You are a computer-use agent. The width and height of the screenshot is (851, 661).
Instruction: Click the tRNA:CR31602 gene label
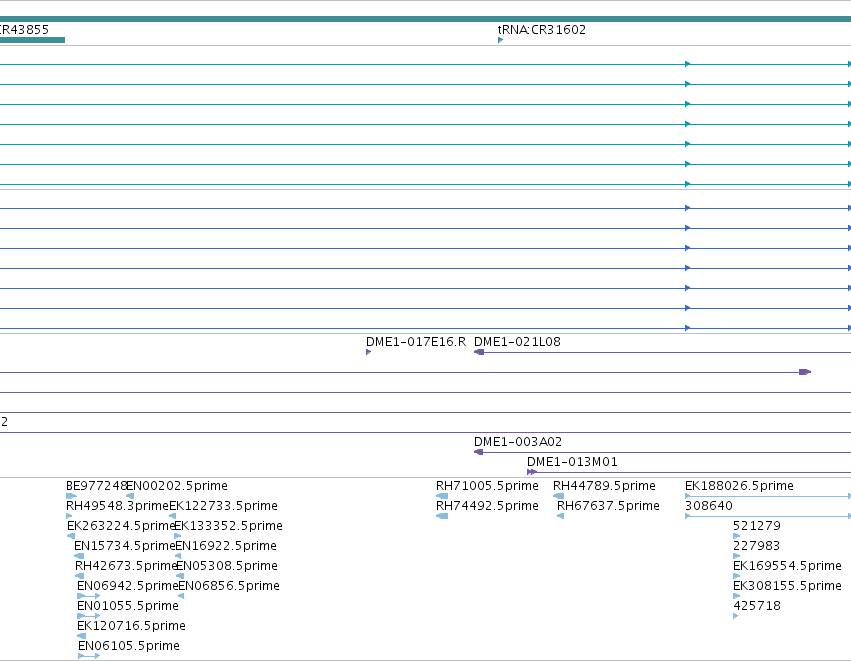[542, 30]
